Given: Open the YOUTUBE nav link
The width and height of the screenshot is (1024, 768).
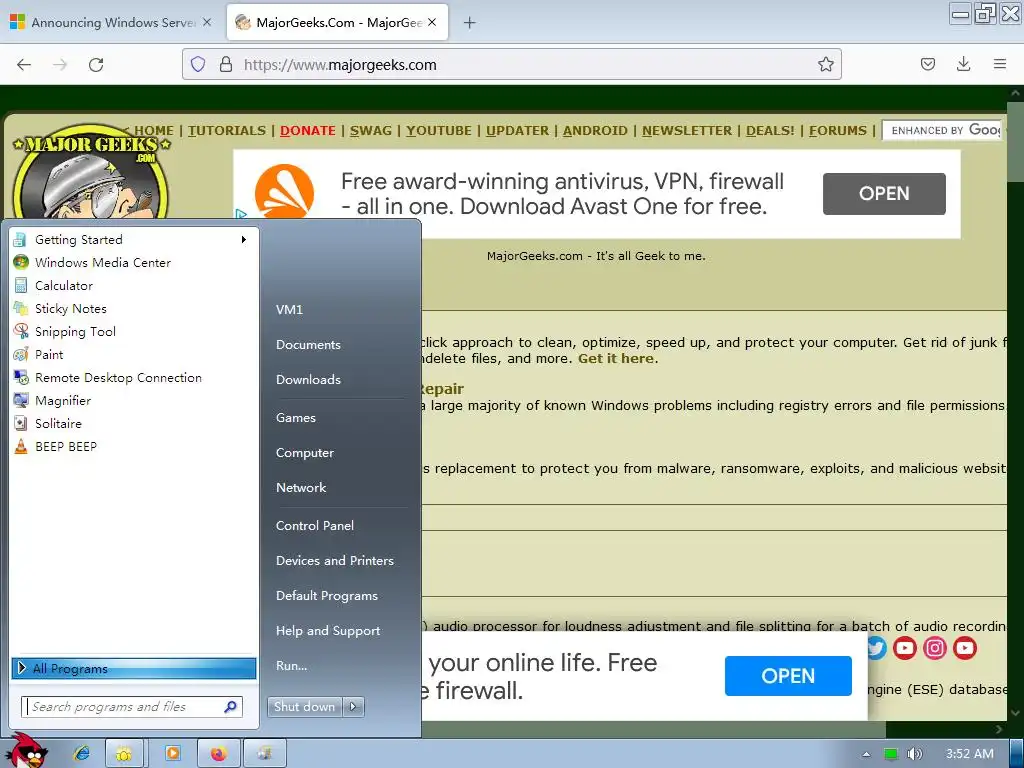Looking at the screenshot, I should click(439, 131).
